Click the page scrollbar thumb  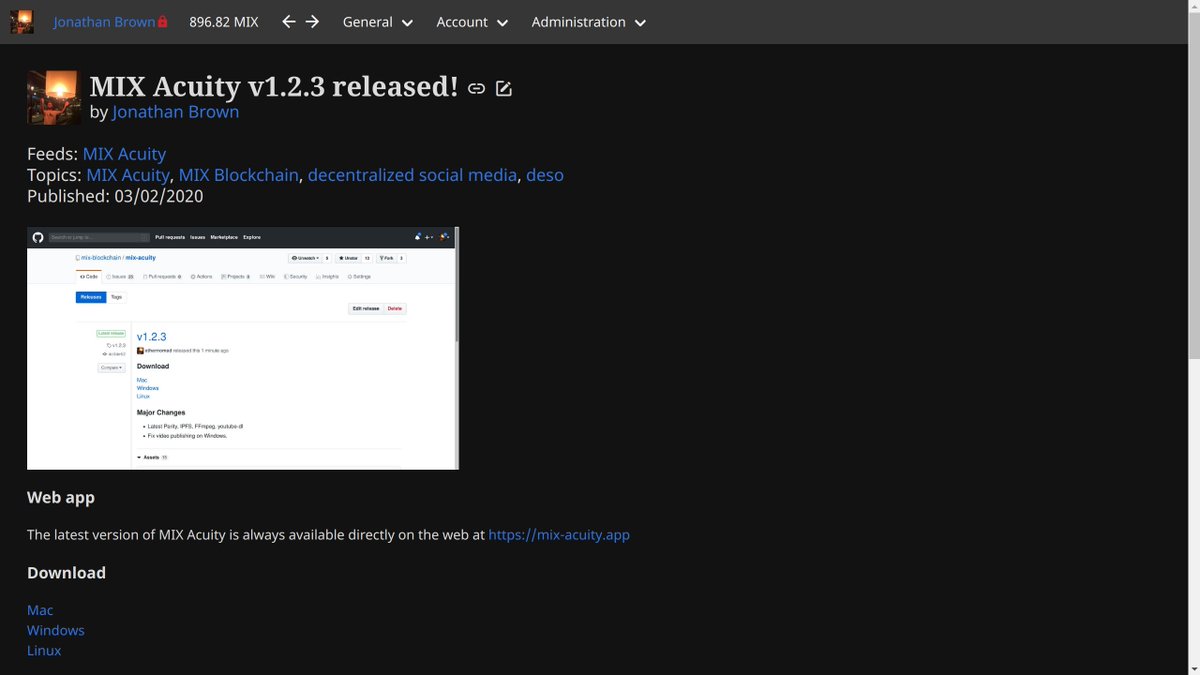pyautogui.click(x=1193, y=185)
